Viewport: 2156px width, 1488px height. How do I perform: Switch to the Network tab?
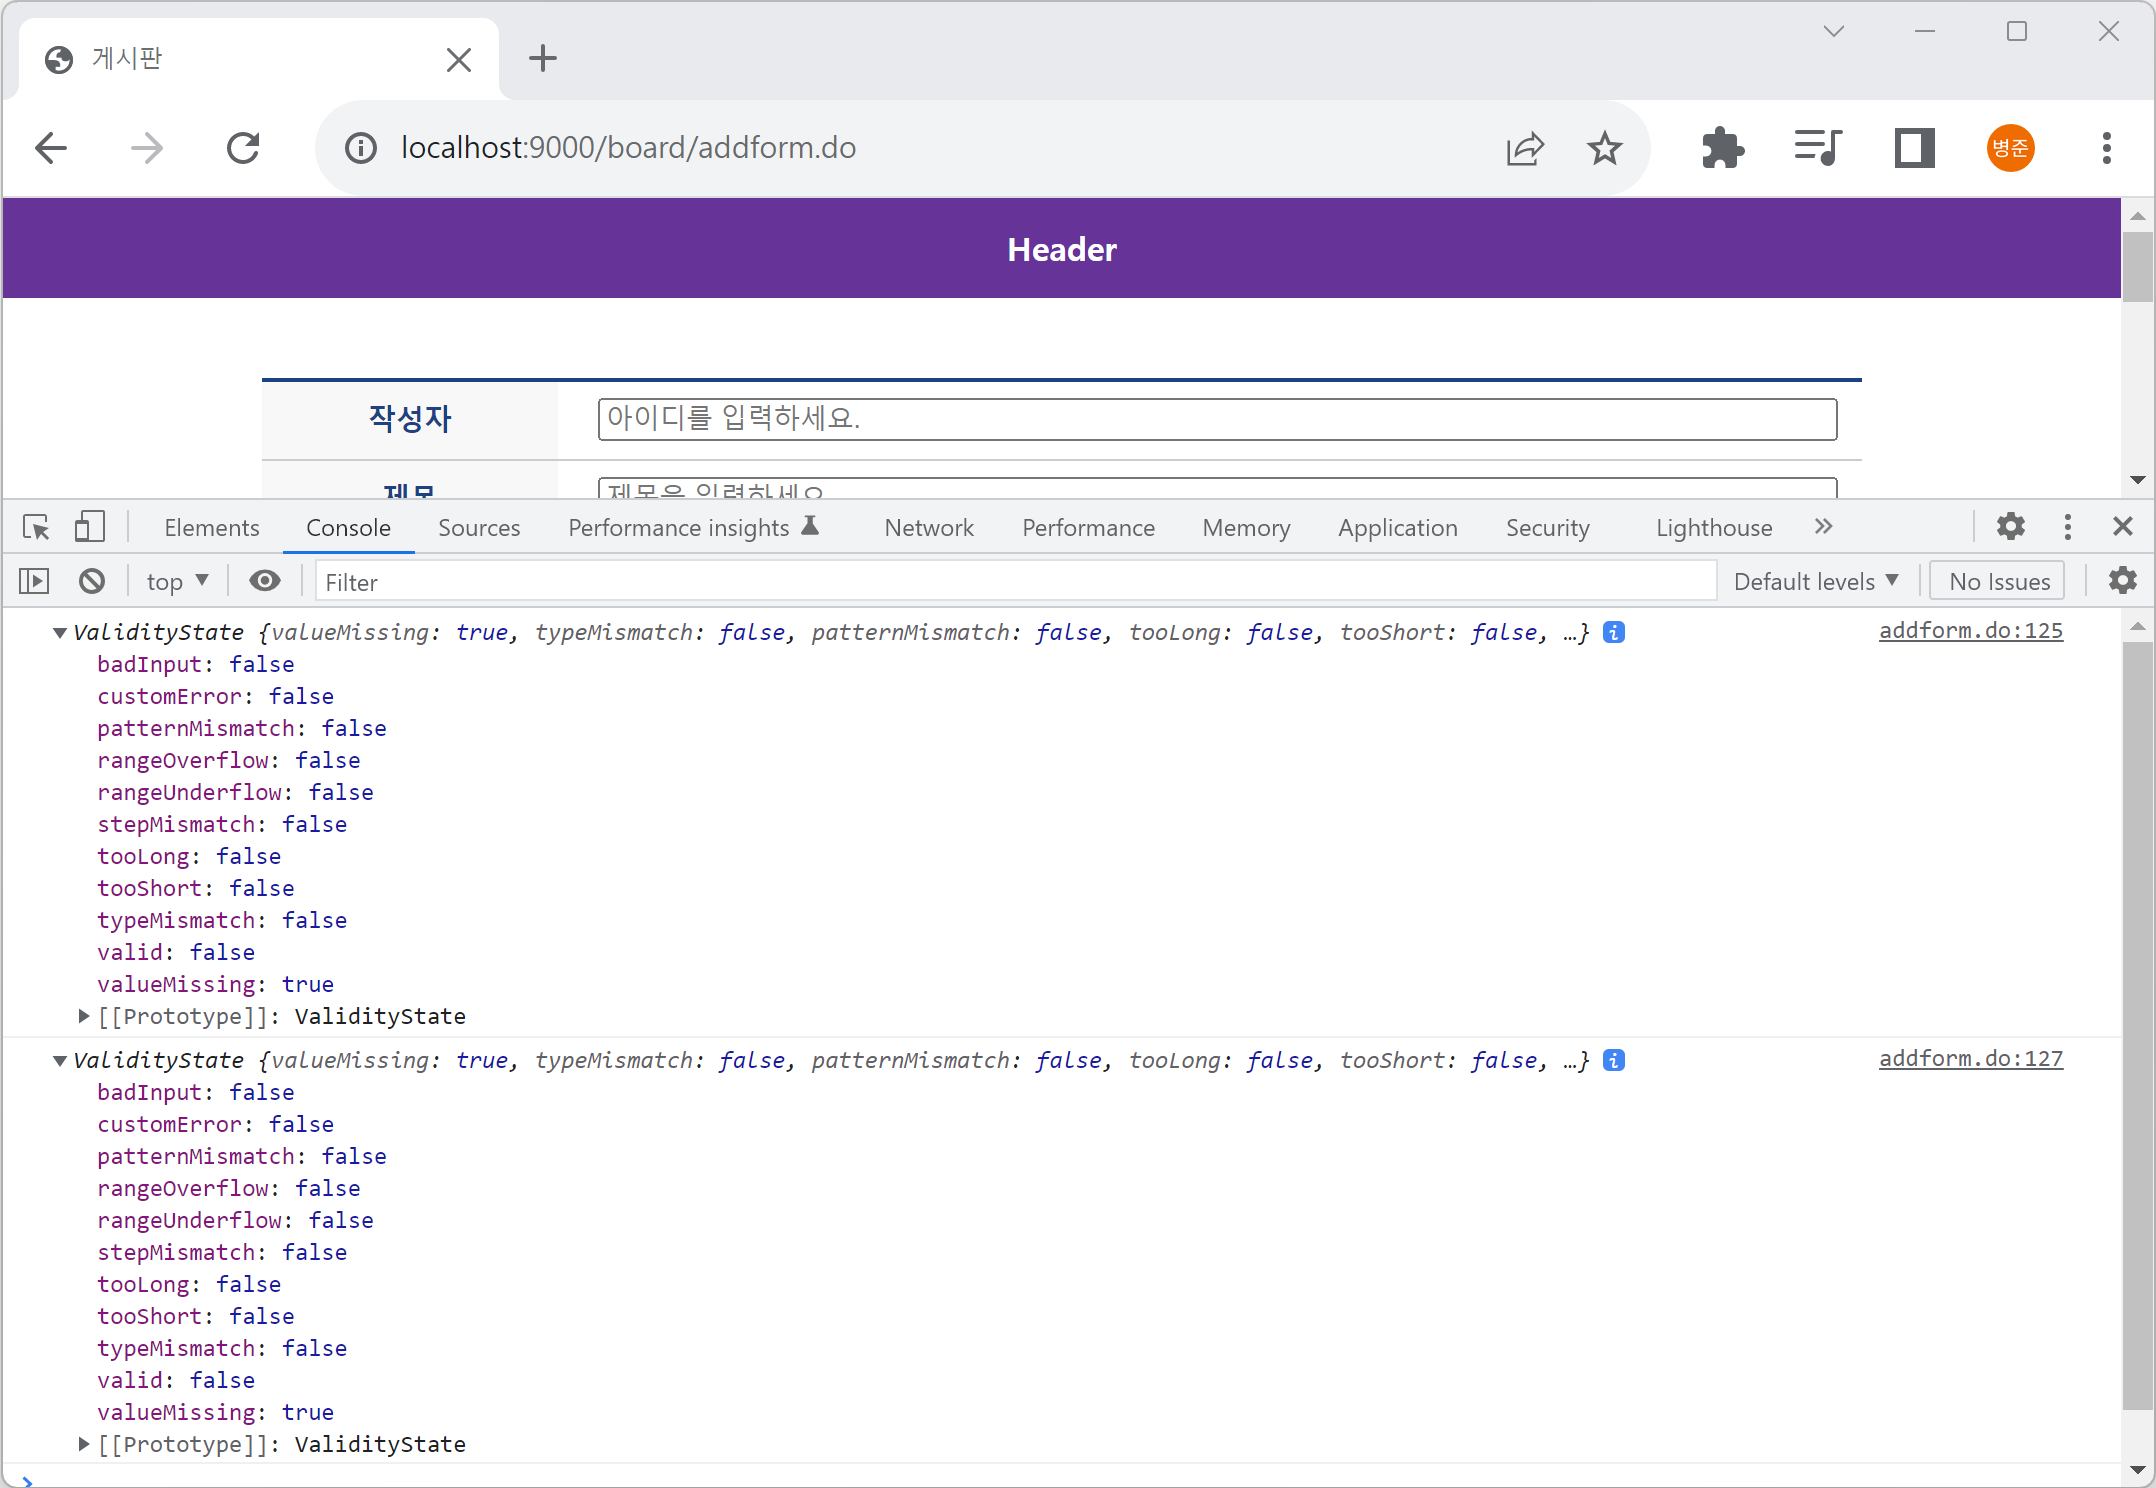tap(928, 527)
